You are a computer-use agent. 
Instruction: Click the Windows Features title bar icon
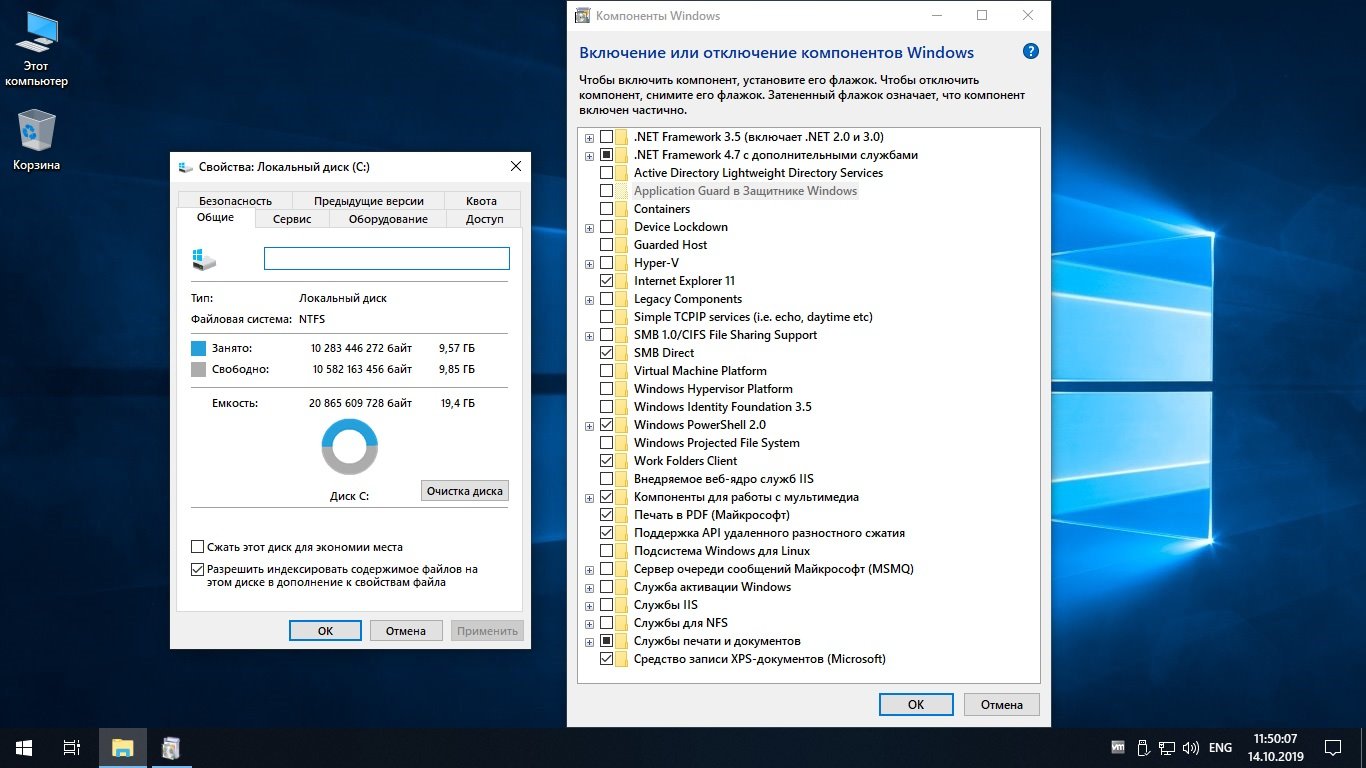tap(582, 16)
